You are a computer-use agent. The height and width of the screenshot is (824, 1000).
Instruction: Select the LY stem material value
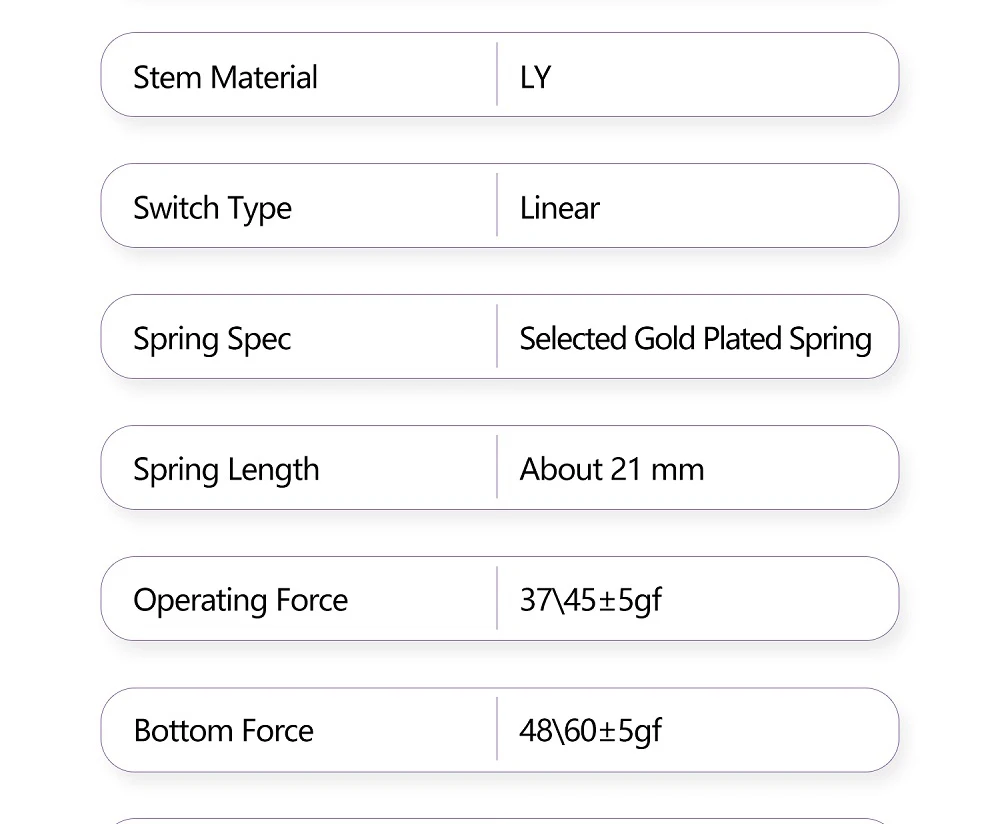[535, 77]
